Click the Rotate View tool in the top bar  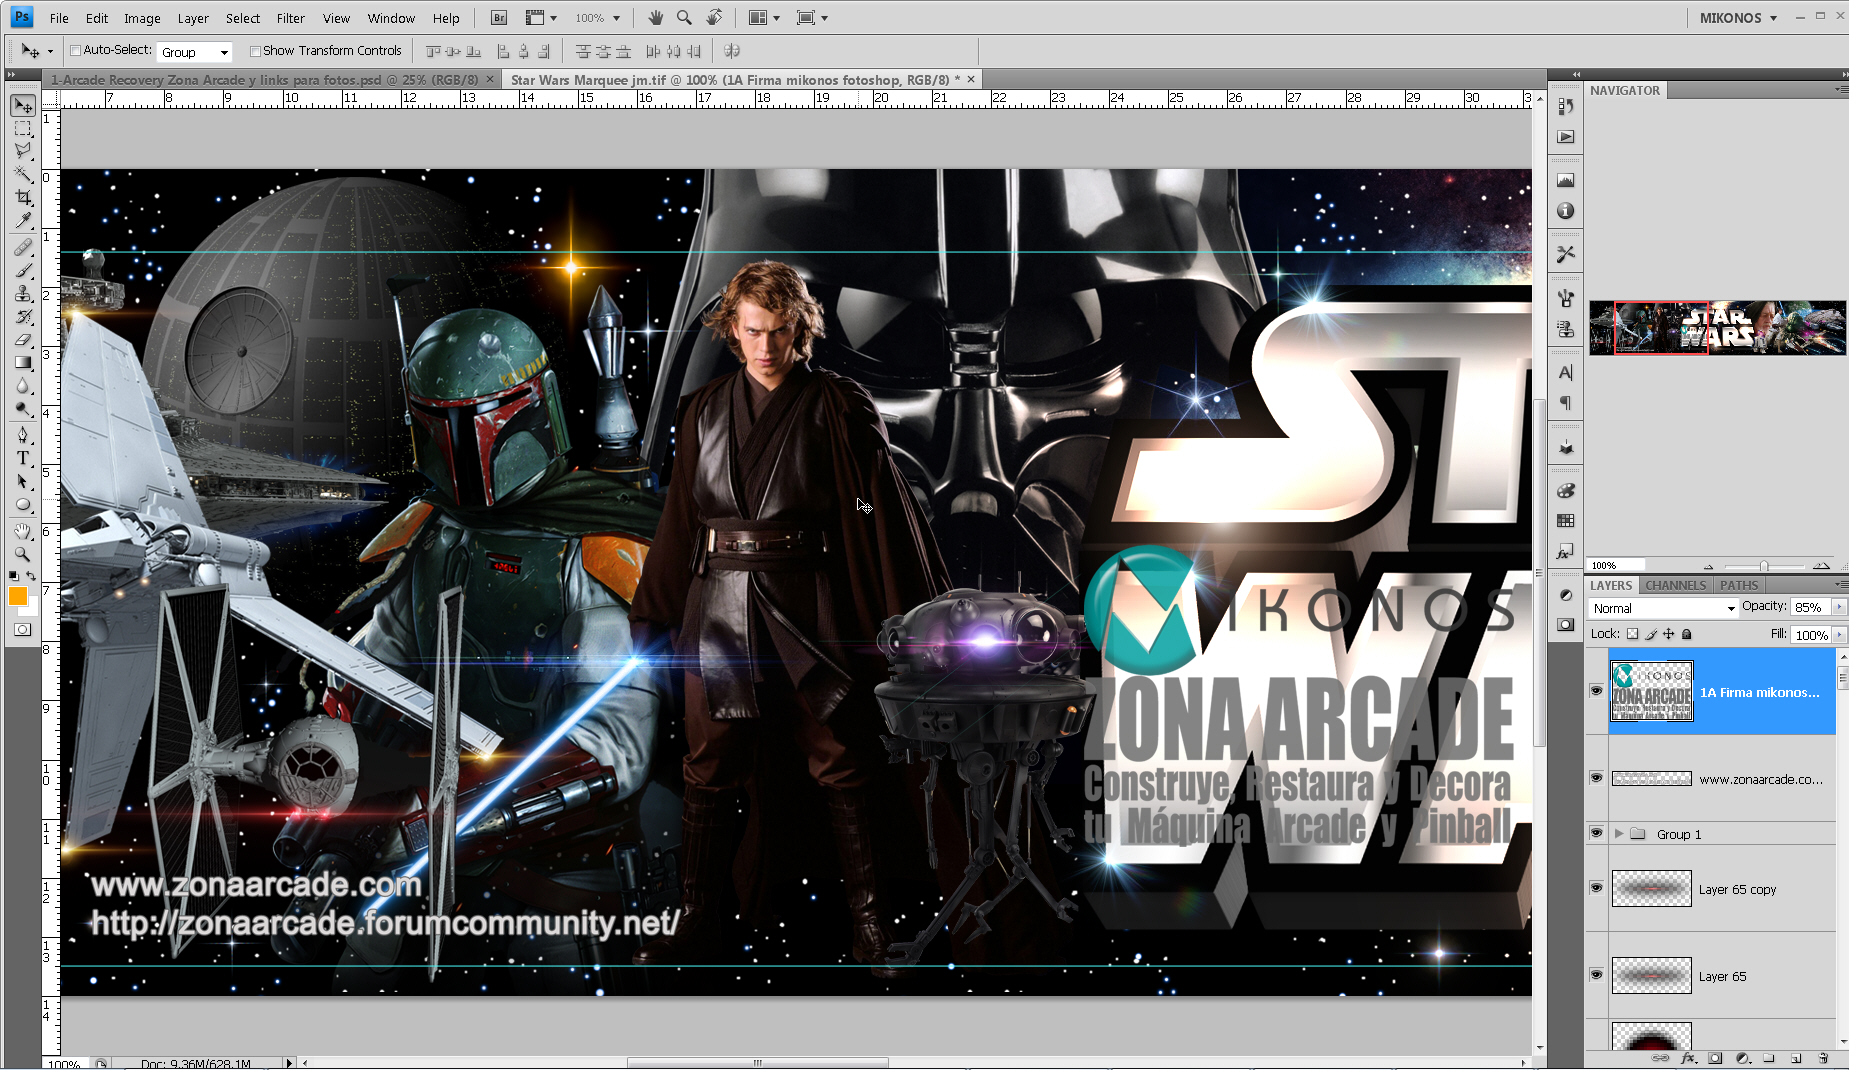click(x=714, y=18)
